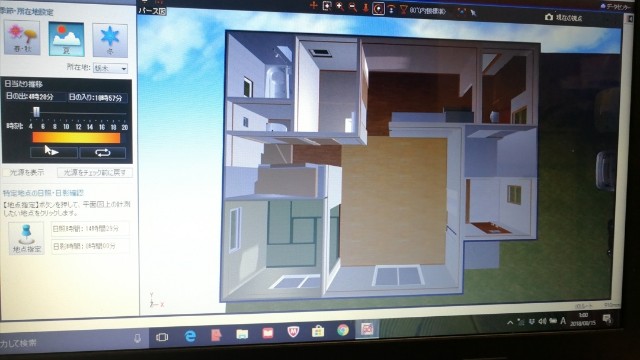Toggle the IME input mode A indicator
Image resolution: width=640 pixels, height=360 pixels.
563,321
